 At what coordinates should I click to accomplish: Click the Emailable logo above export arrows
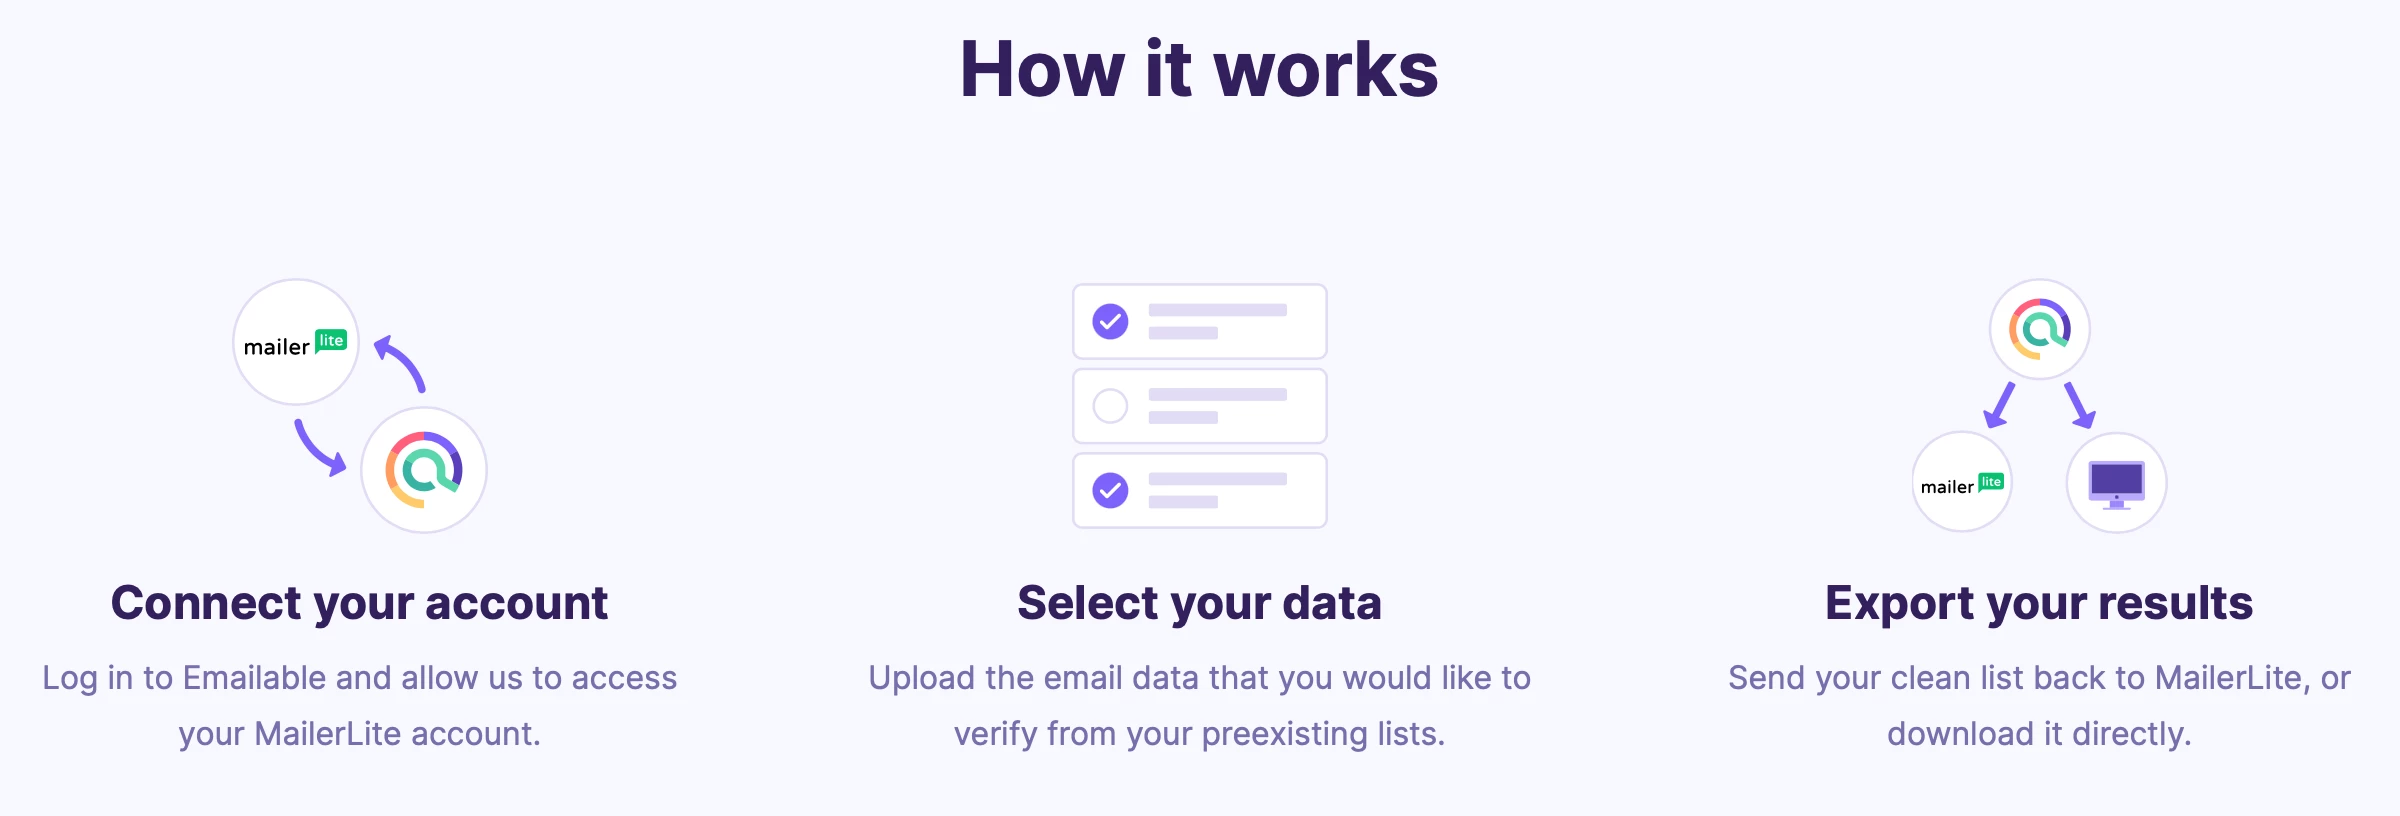tap(2040, 329)
